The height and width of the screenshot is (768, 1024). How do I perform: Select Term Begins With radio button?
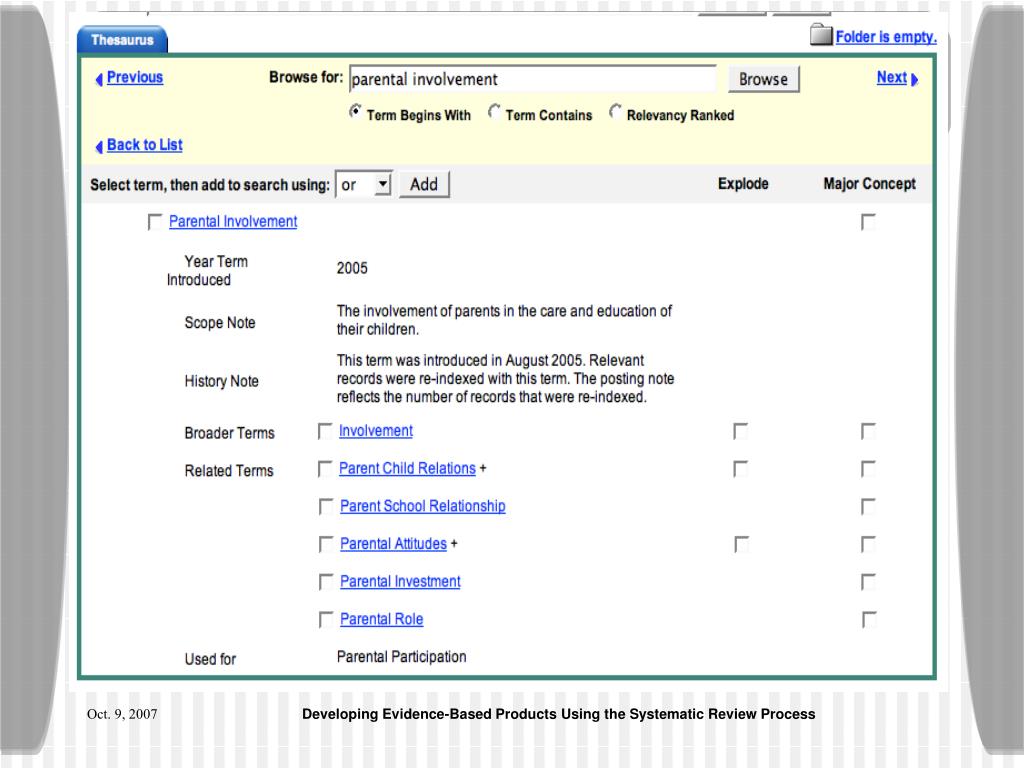click(355, 112)
